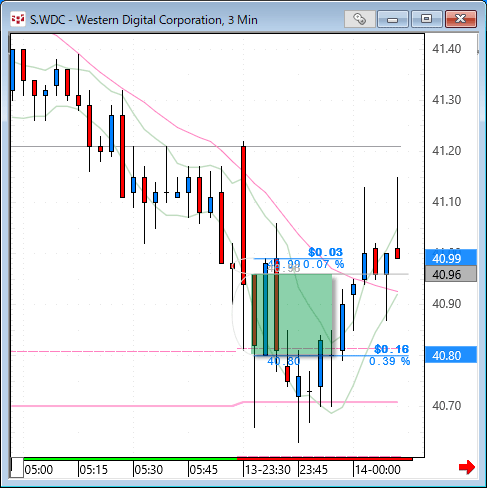Click the $0.03 profit annotation
This screenshot has height=488, width=487.
click(x=325, y=252)
